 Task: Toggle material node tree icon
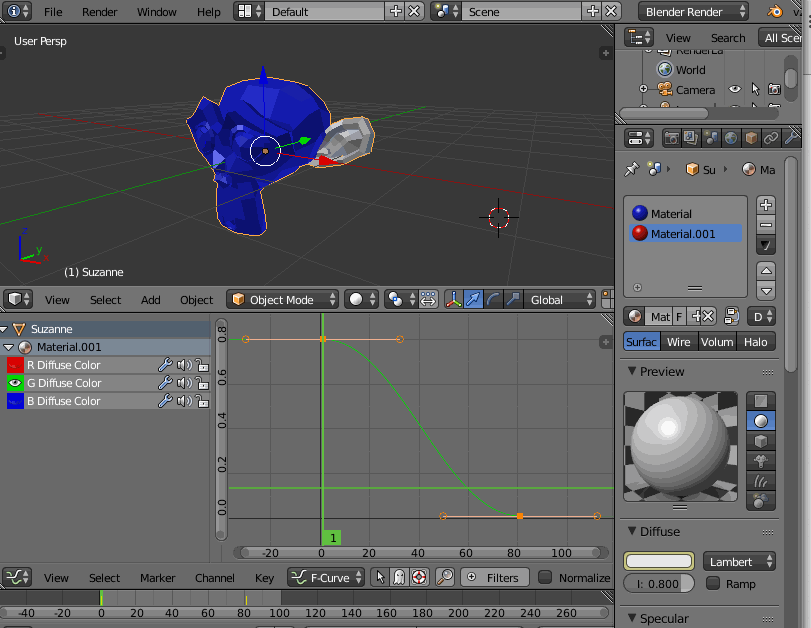pyautogui.click(x=731, y=316)
